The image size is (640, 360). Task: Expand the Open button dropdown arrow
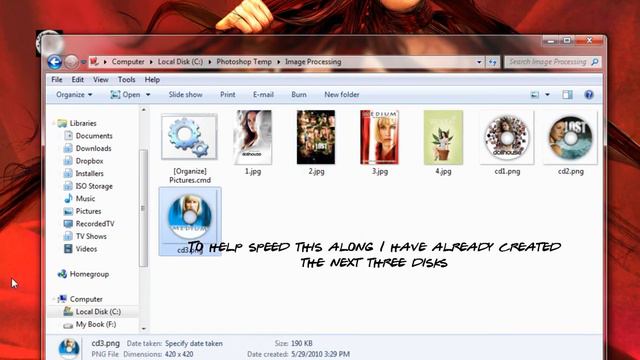pos(148,95)
